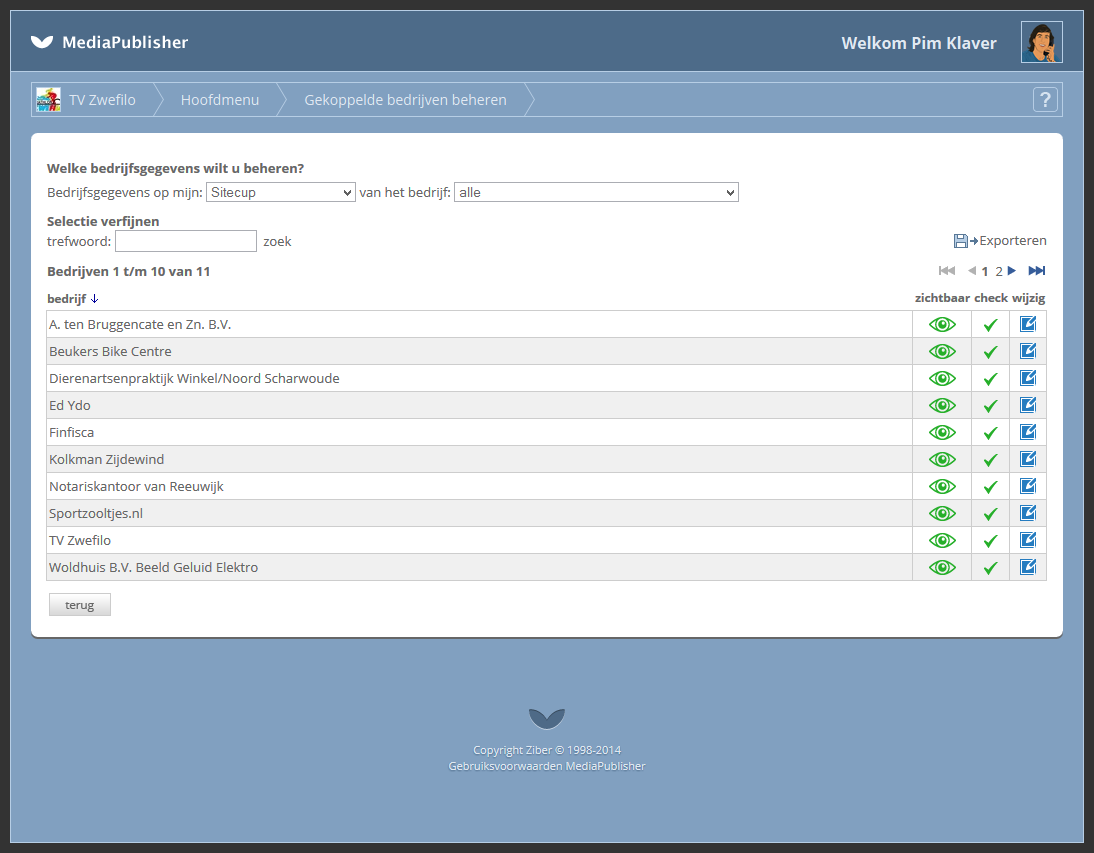Toggle visibility for Finfisca
1094x853 pixels.
click(x=942, y=432)
